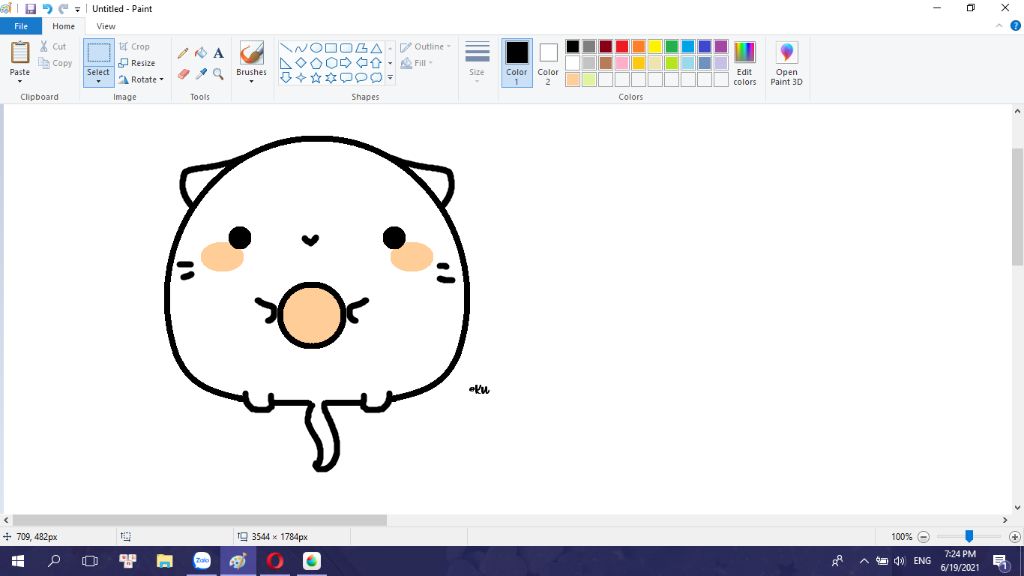The width and height of the screenshot is (1024, 576).
Task: Choose the Four-point star shape
Action: point(300,78)
